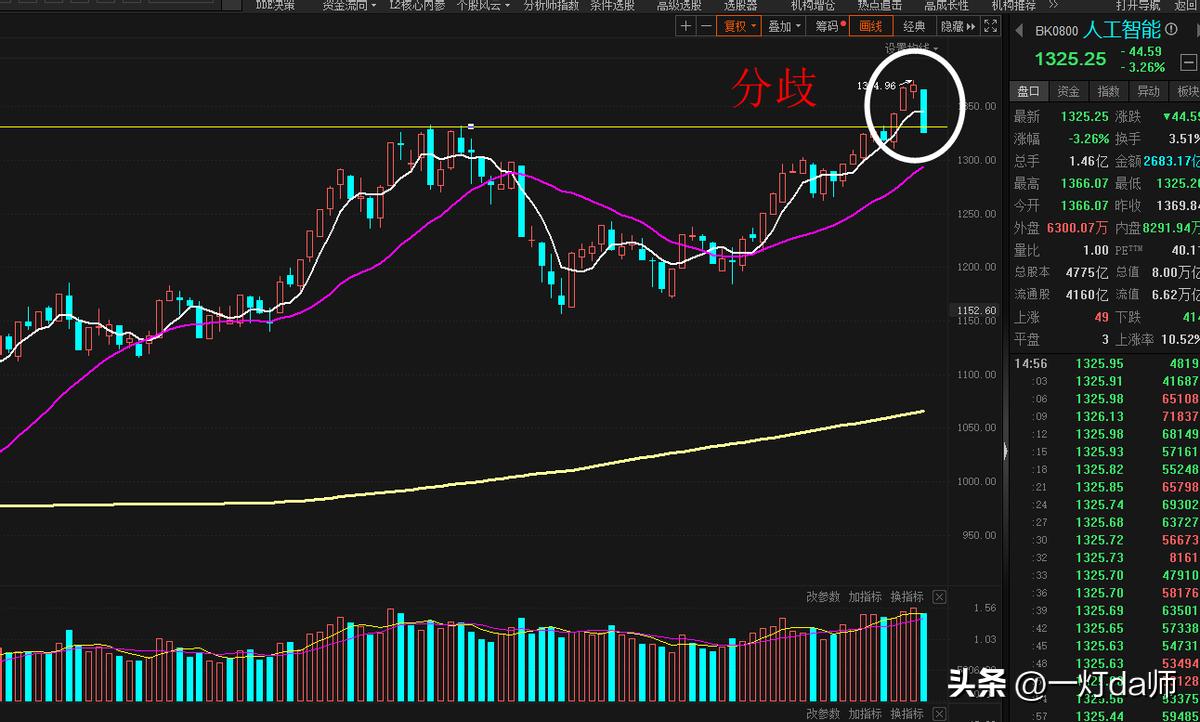The height and width of the screenshot is (722, 1200).
Task: Click 换指标 in bottom panel
Action: (907, 714)
